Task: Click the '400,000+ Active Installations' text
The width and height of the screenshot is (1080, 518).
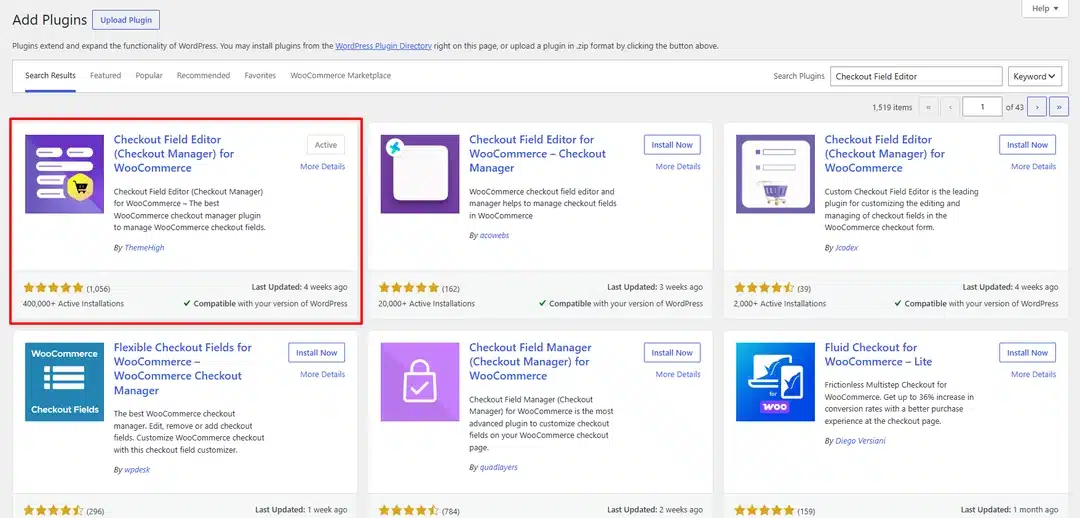Action: pos(74,303)
